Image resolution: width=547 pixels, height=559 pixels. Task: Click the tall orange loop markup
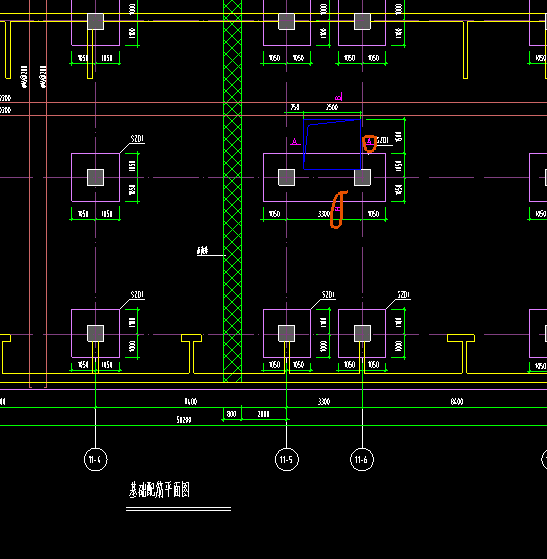tap(338, 209)
